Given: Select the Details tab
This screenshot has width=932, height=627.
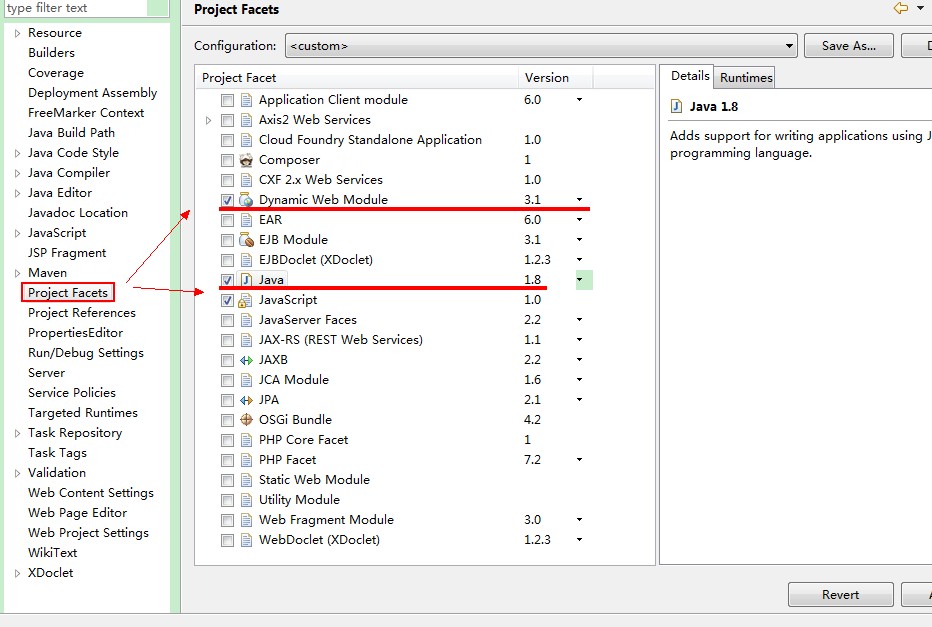Looking at the screenshot, I should tap(689, 76).
